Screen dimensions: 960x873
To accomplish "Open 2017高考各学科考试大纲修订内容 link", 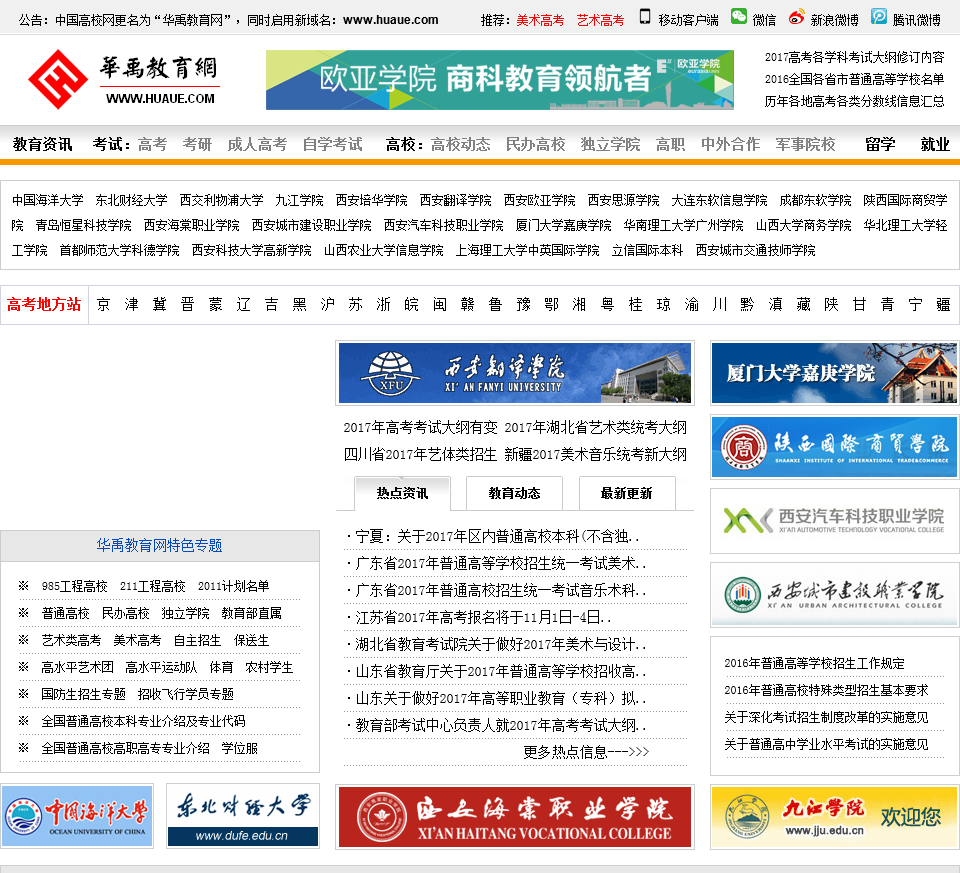I will point(854,57).
